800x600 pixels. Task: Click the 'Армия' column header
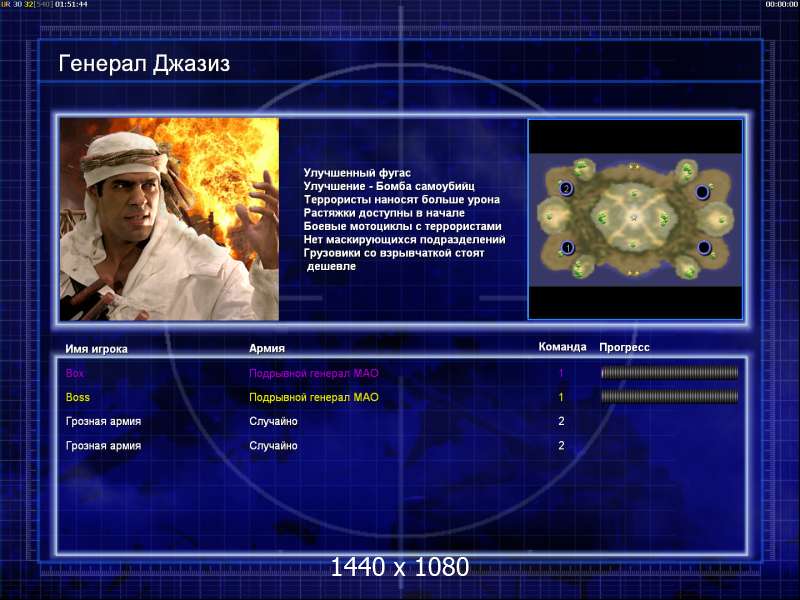[x=267, y=348]
